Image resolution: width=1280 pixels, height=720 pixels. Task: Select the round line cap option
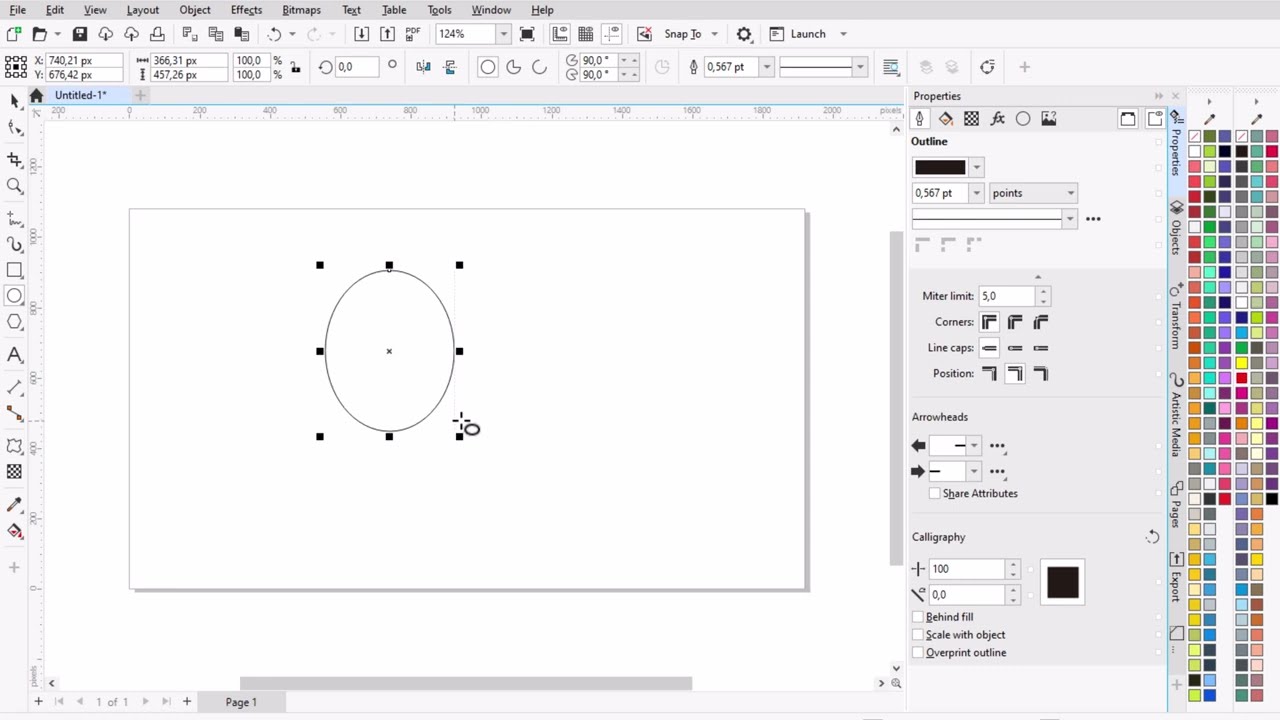tap(1015, 348)
